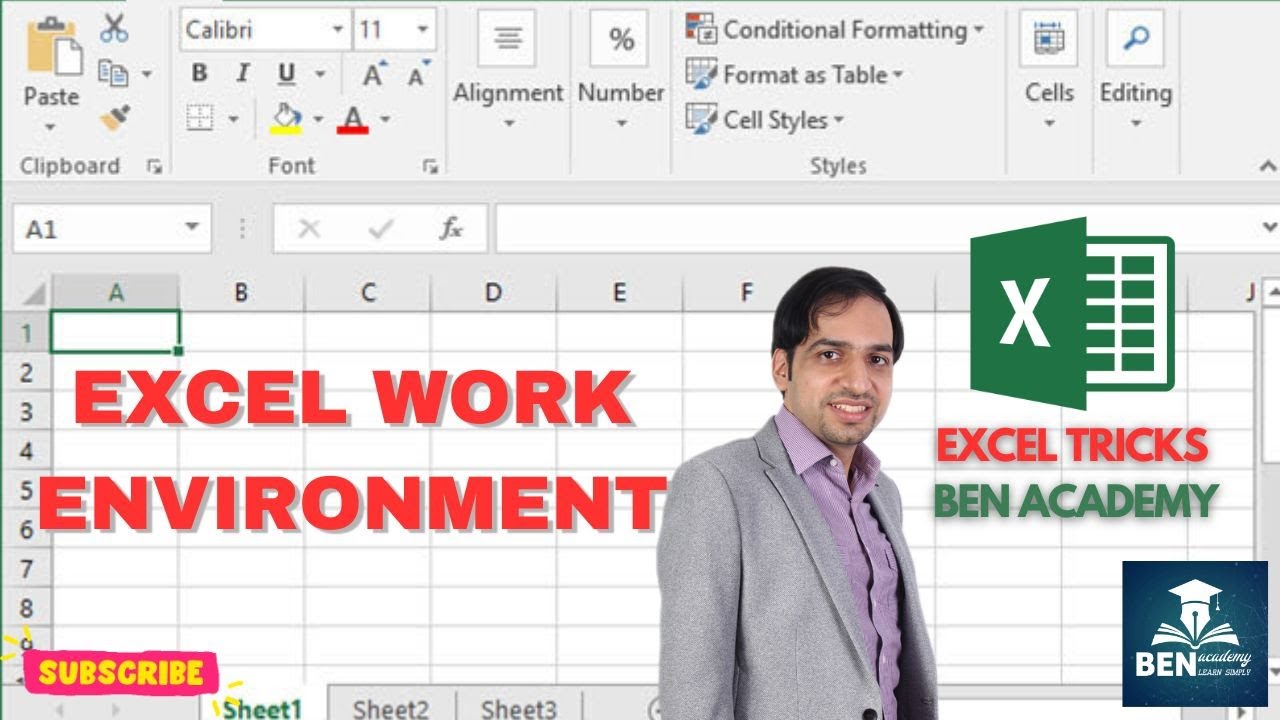Screen dimensions: 1280x720
Task: Select column F header
Action: pos(746,292)
